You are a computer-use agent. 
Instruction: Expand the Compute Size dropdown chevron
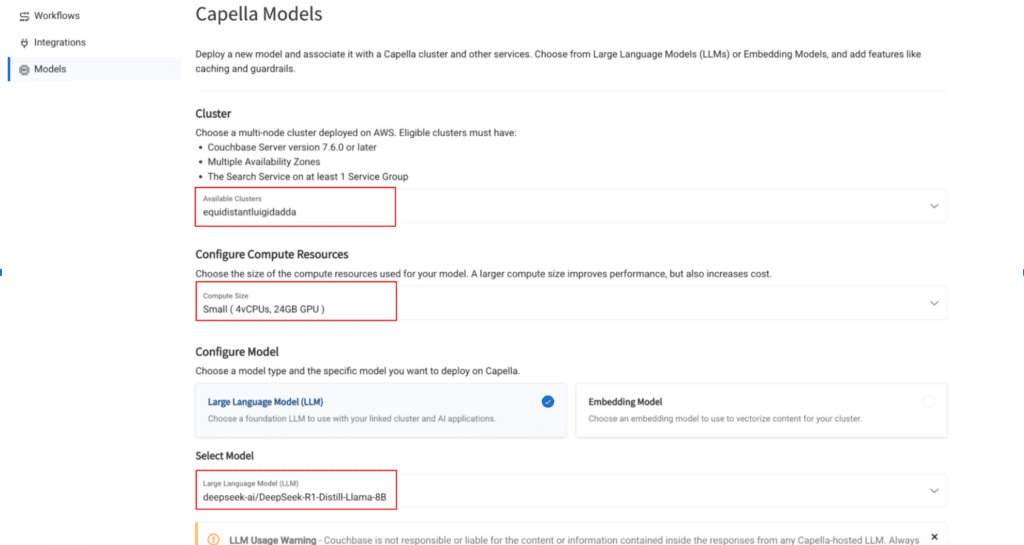point(934,304)
